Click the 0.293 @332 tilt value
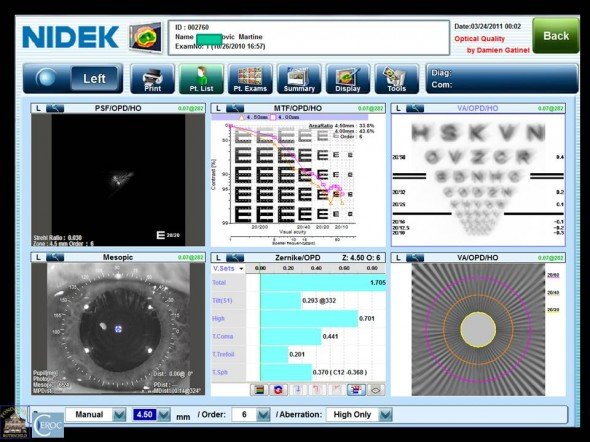Viewport: 590px width, 442px height. 319,301
